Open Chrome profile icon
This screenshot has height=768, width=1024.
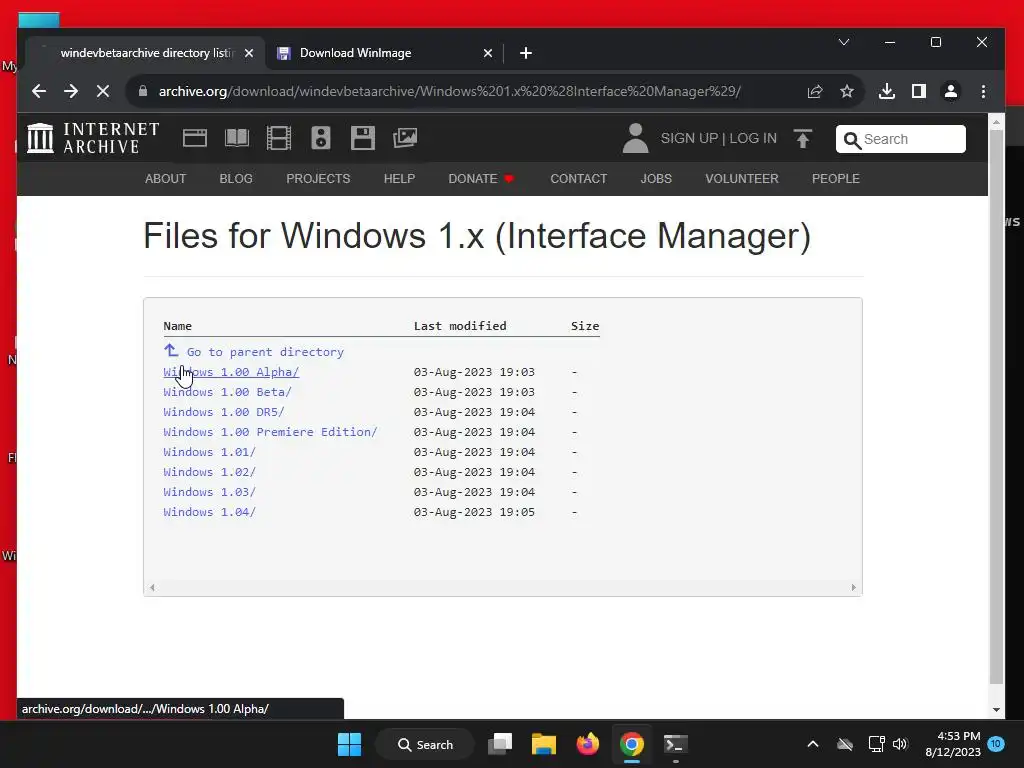[951, 91]
